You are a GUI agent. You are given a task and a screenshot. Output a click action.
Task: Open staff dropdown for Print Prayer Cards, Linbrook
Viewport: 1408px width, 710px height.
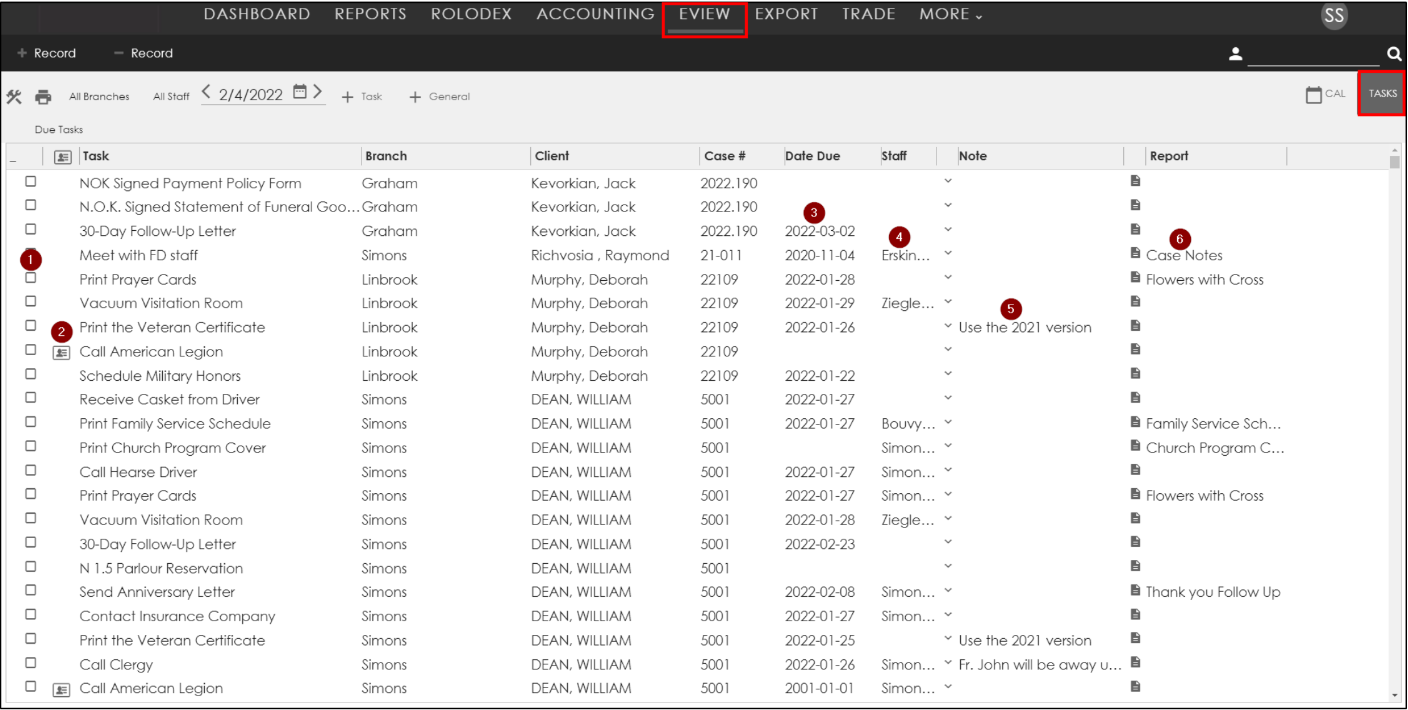click(948, 277)
